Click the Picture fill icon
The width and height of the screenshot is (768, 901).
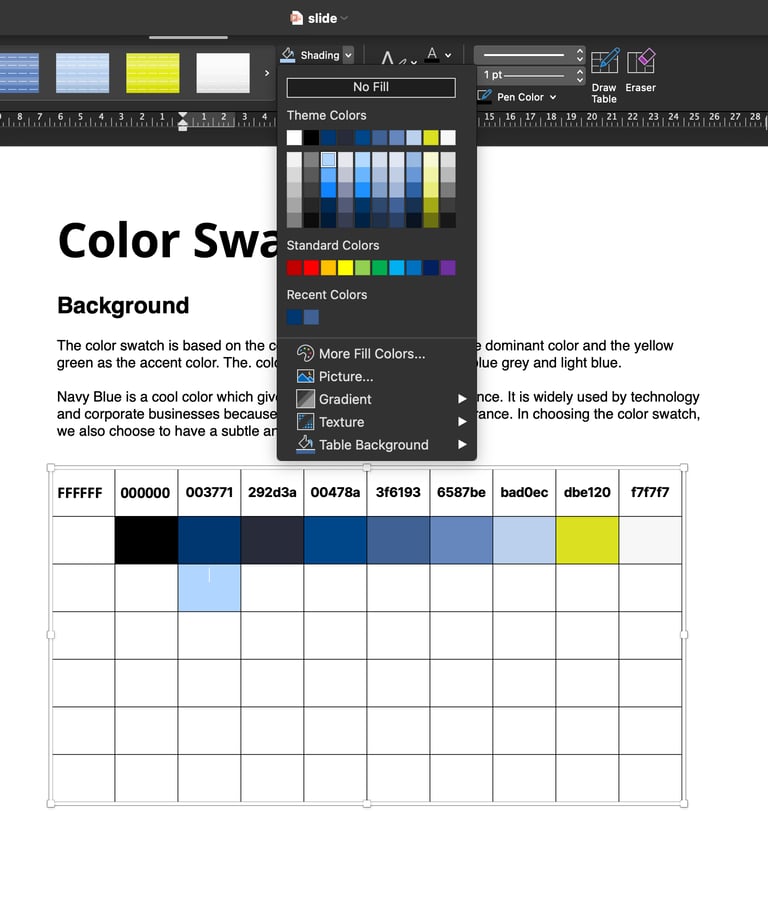pyautogui.click(x=305, y=376)
